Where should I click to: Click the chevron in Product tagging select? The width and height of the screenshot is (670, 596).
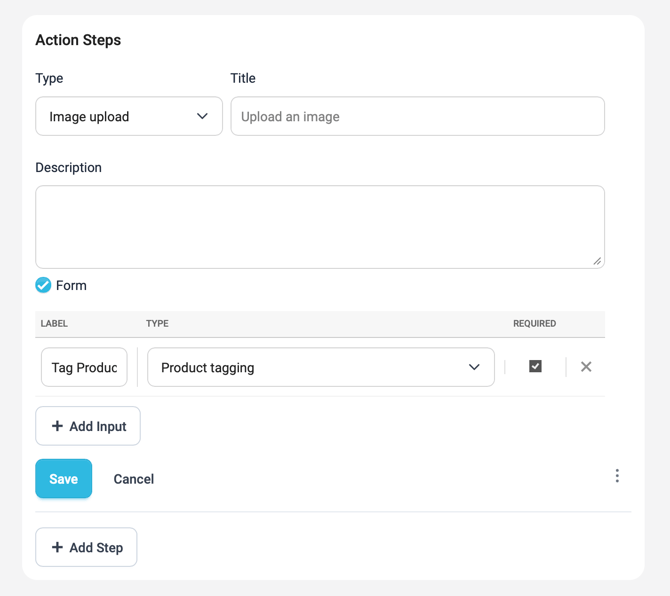[x=474, y=367]
